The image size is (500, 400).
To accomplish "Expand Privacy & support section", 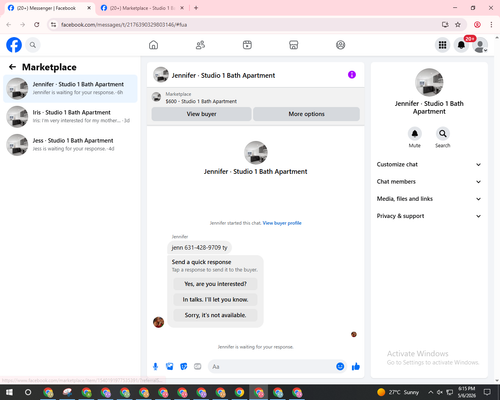I will pos(429,216).
